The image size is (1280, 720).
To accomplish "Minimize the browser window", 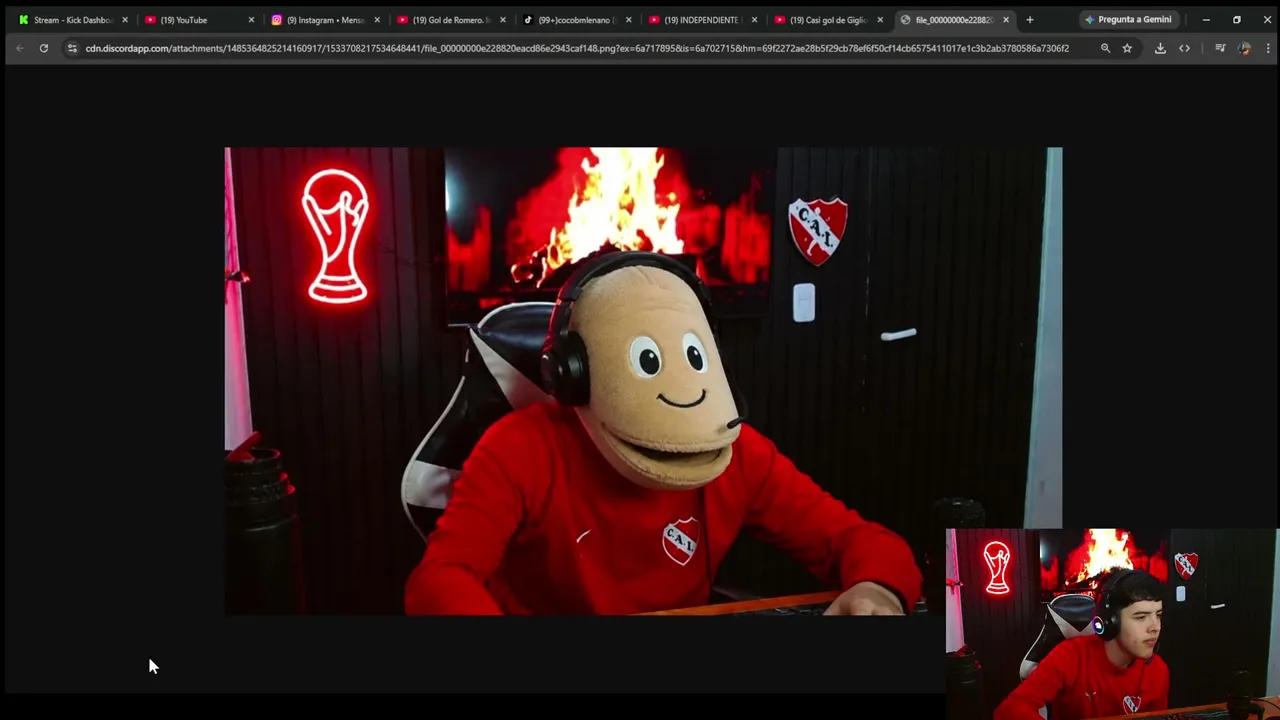I will [1206, 20].
